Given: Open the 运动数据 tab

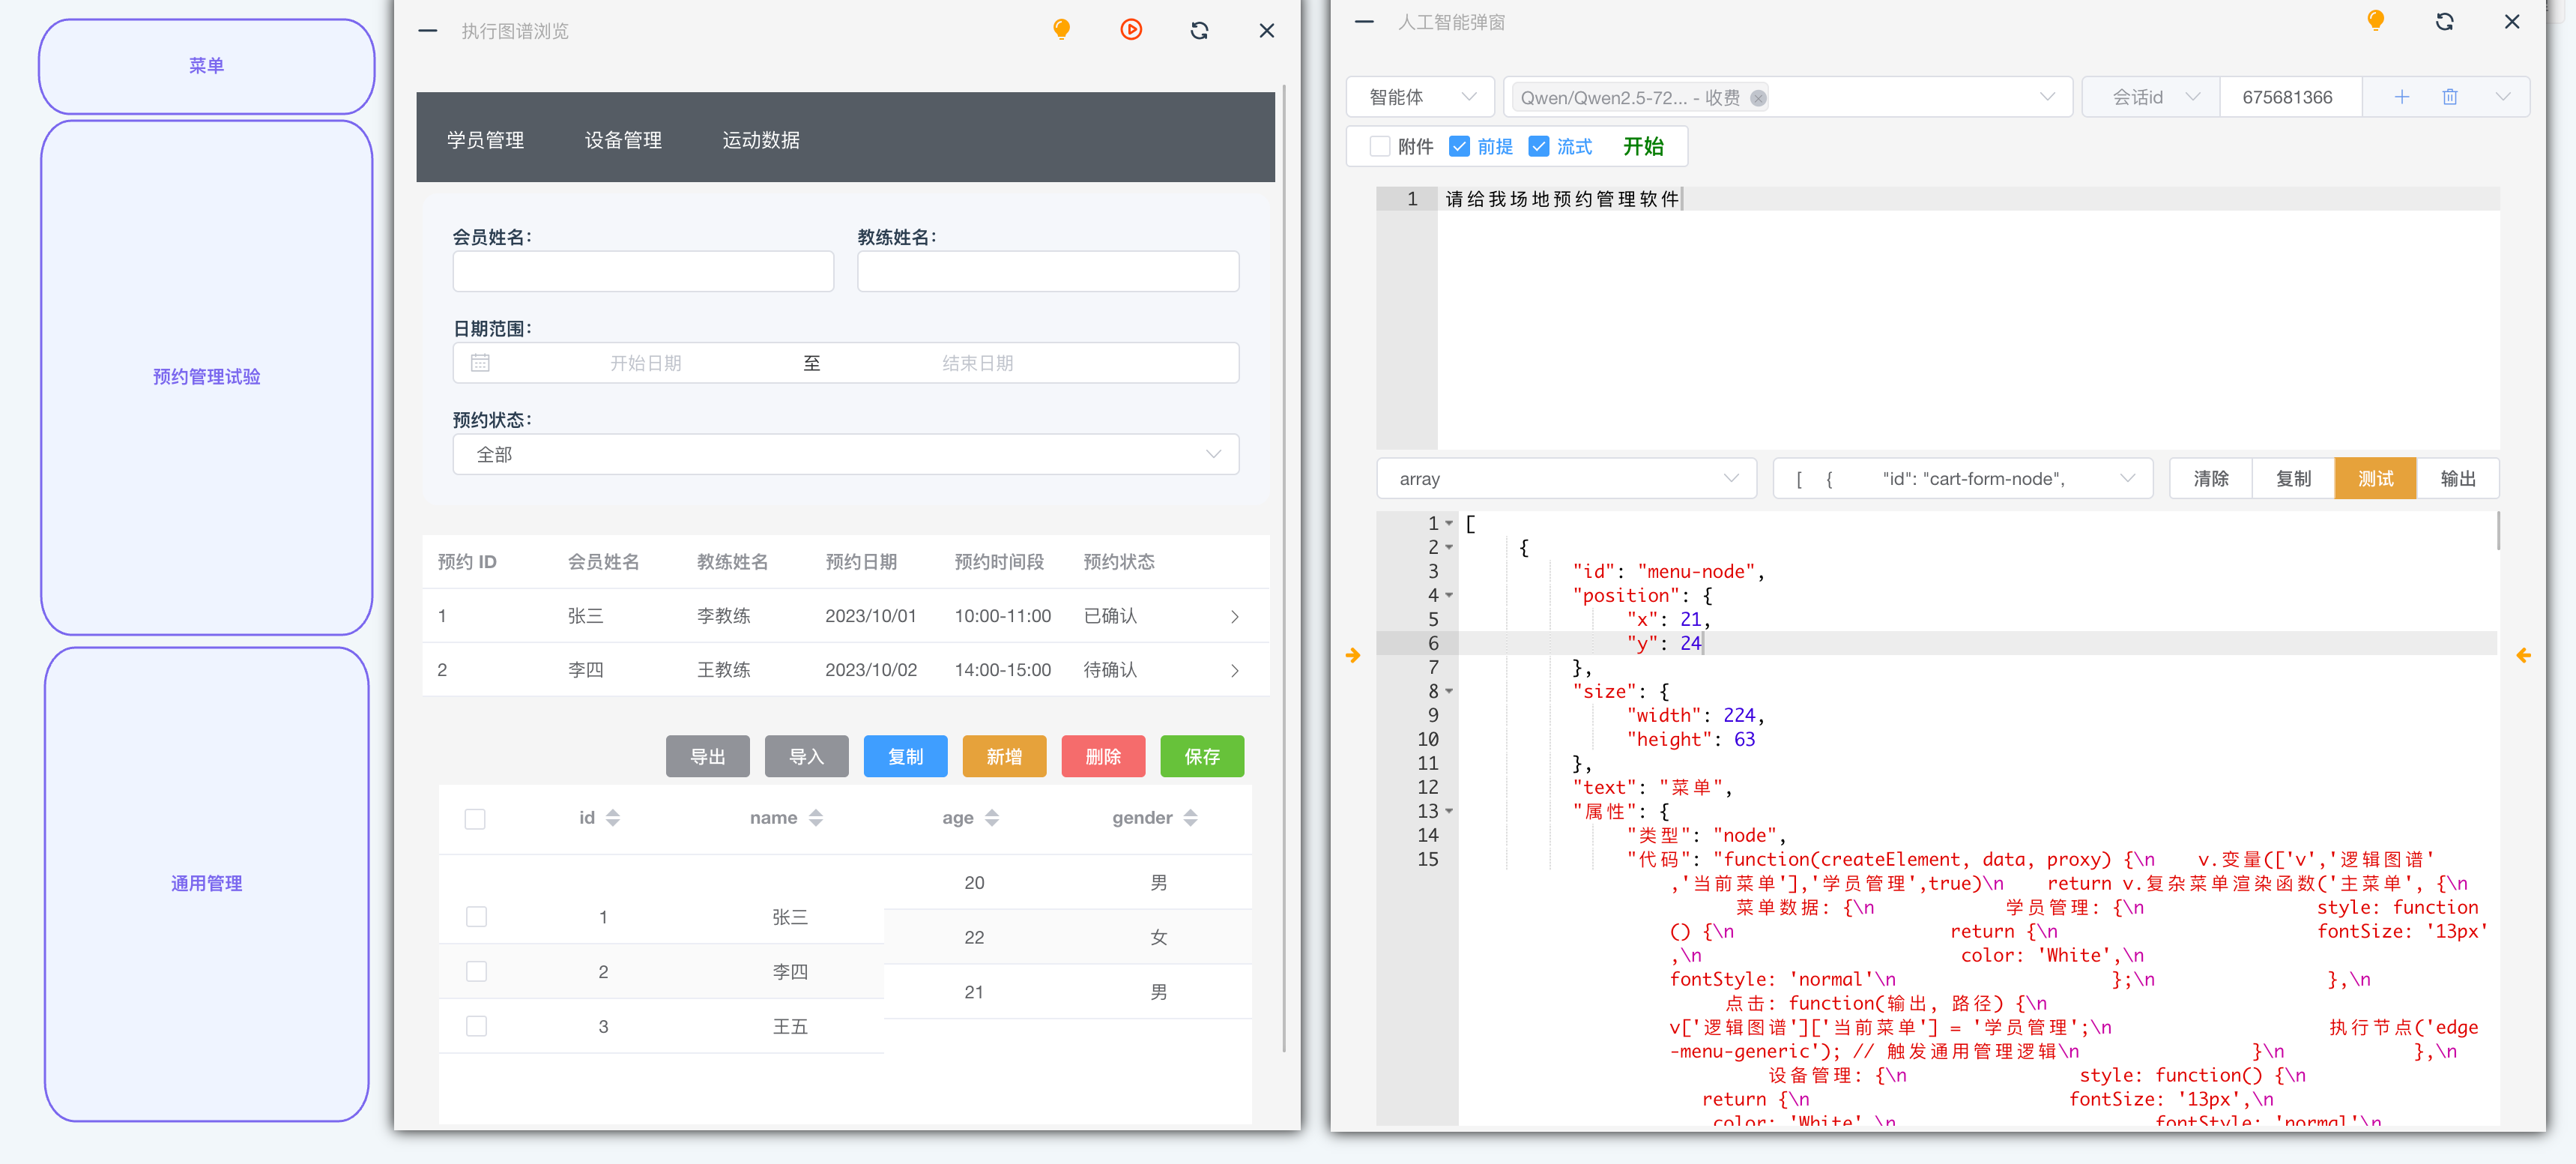Looking at the screenshot, I should [761, 140].
